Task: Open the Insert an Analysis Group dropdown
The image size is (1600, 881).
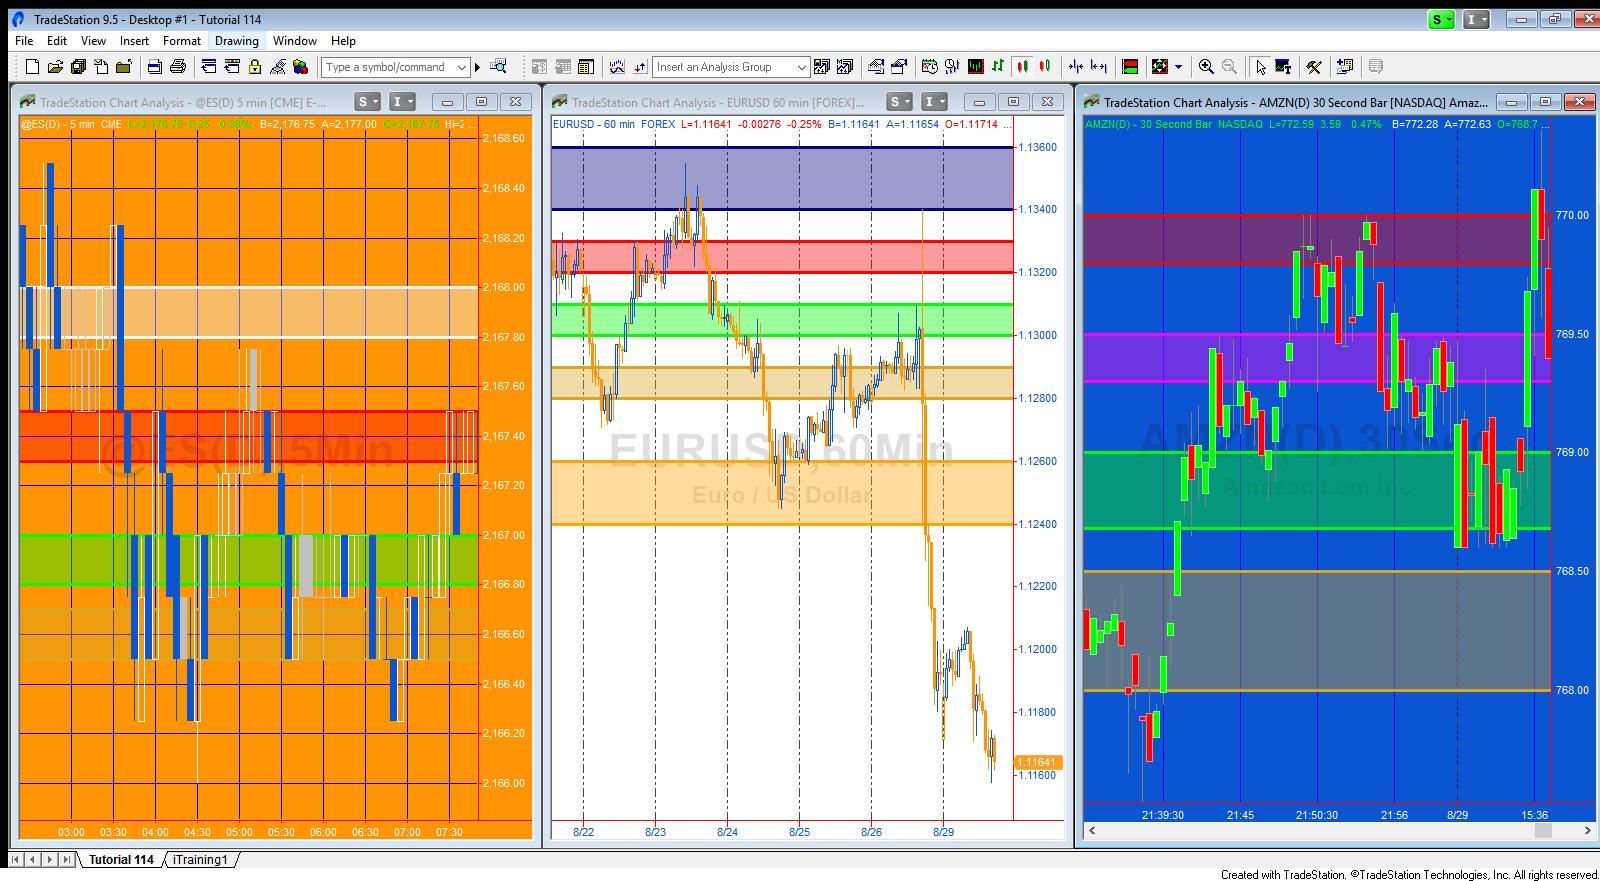Action: 801,67
